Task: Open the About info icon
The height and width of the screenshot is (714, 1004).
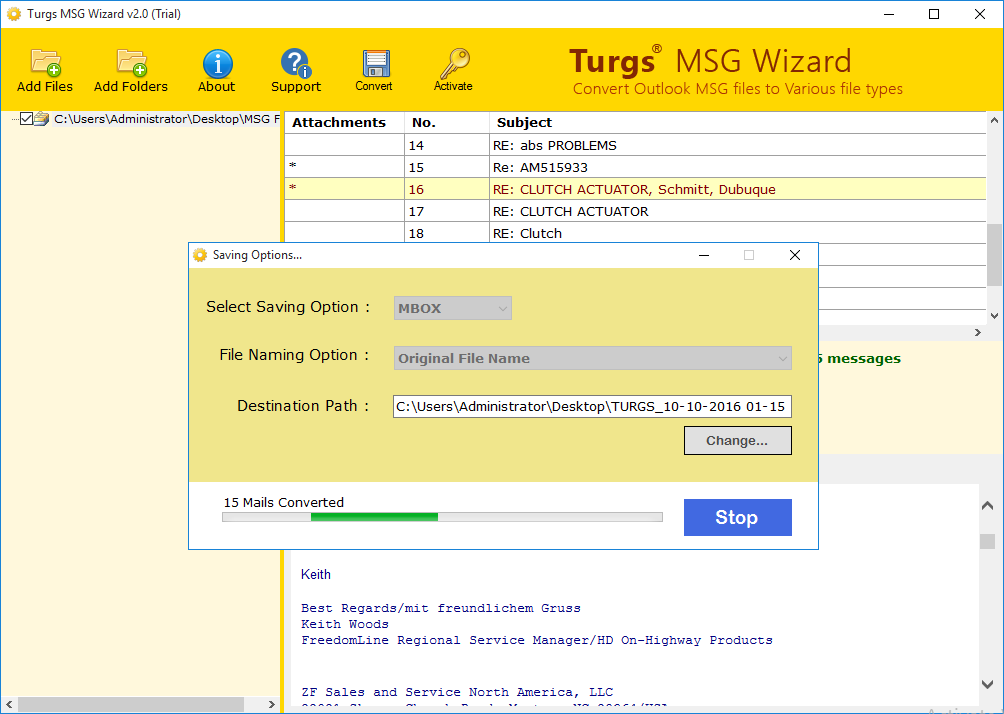Action: (217, 63)
